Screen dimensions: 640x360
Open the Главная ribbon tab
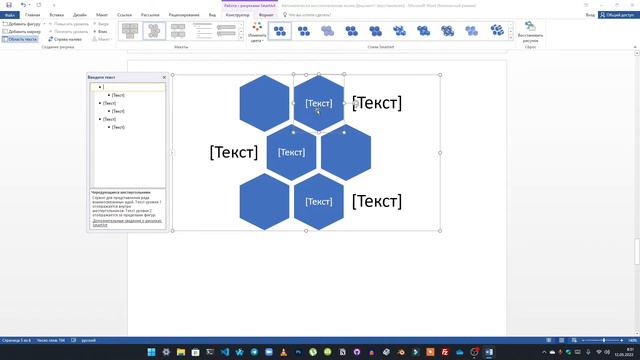[x=33, y=15]
